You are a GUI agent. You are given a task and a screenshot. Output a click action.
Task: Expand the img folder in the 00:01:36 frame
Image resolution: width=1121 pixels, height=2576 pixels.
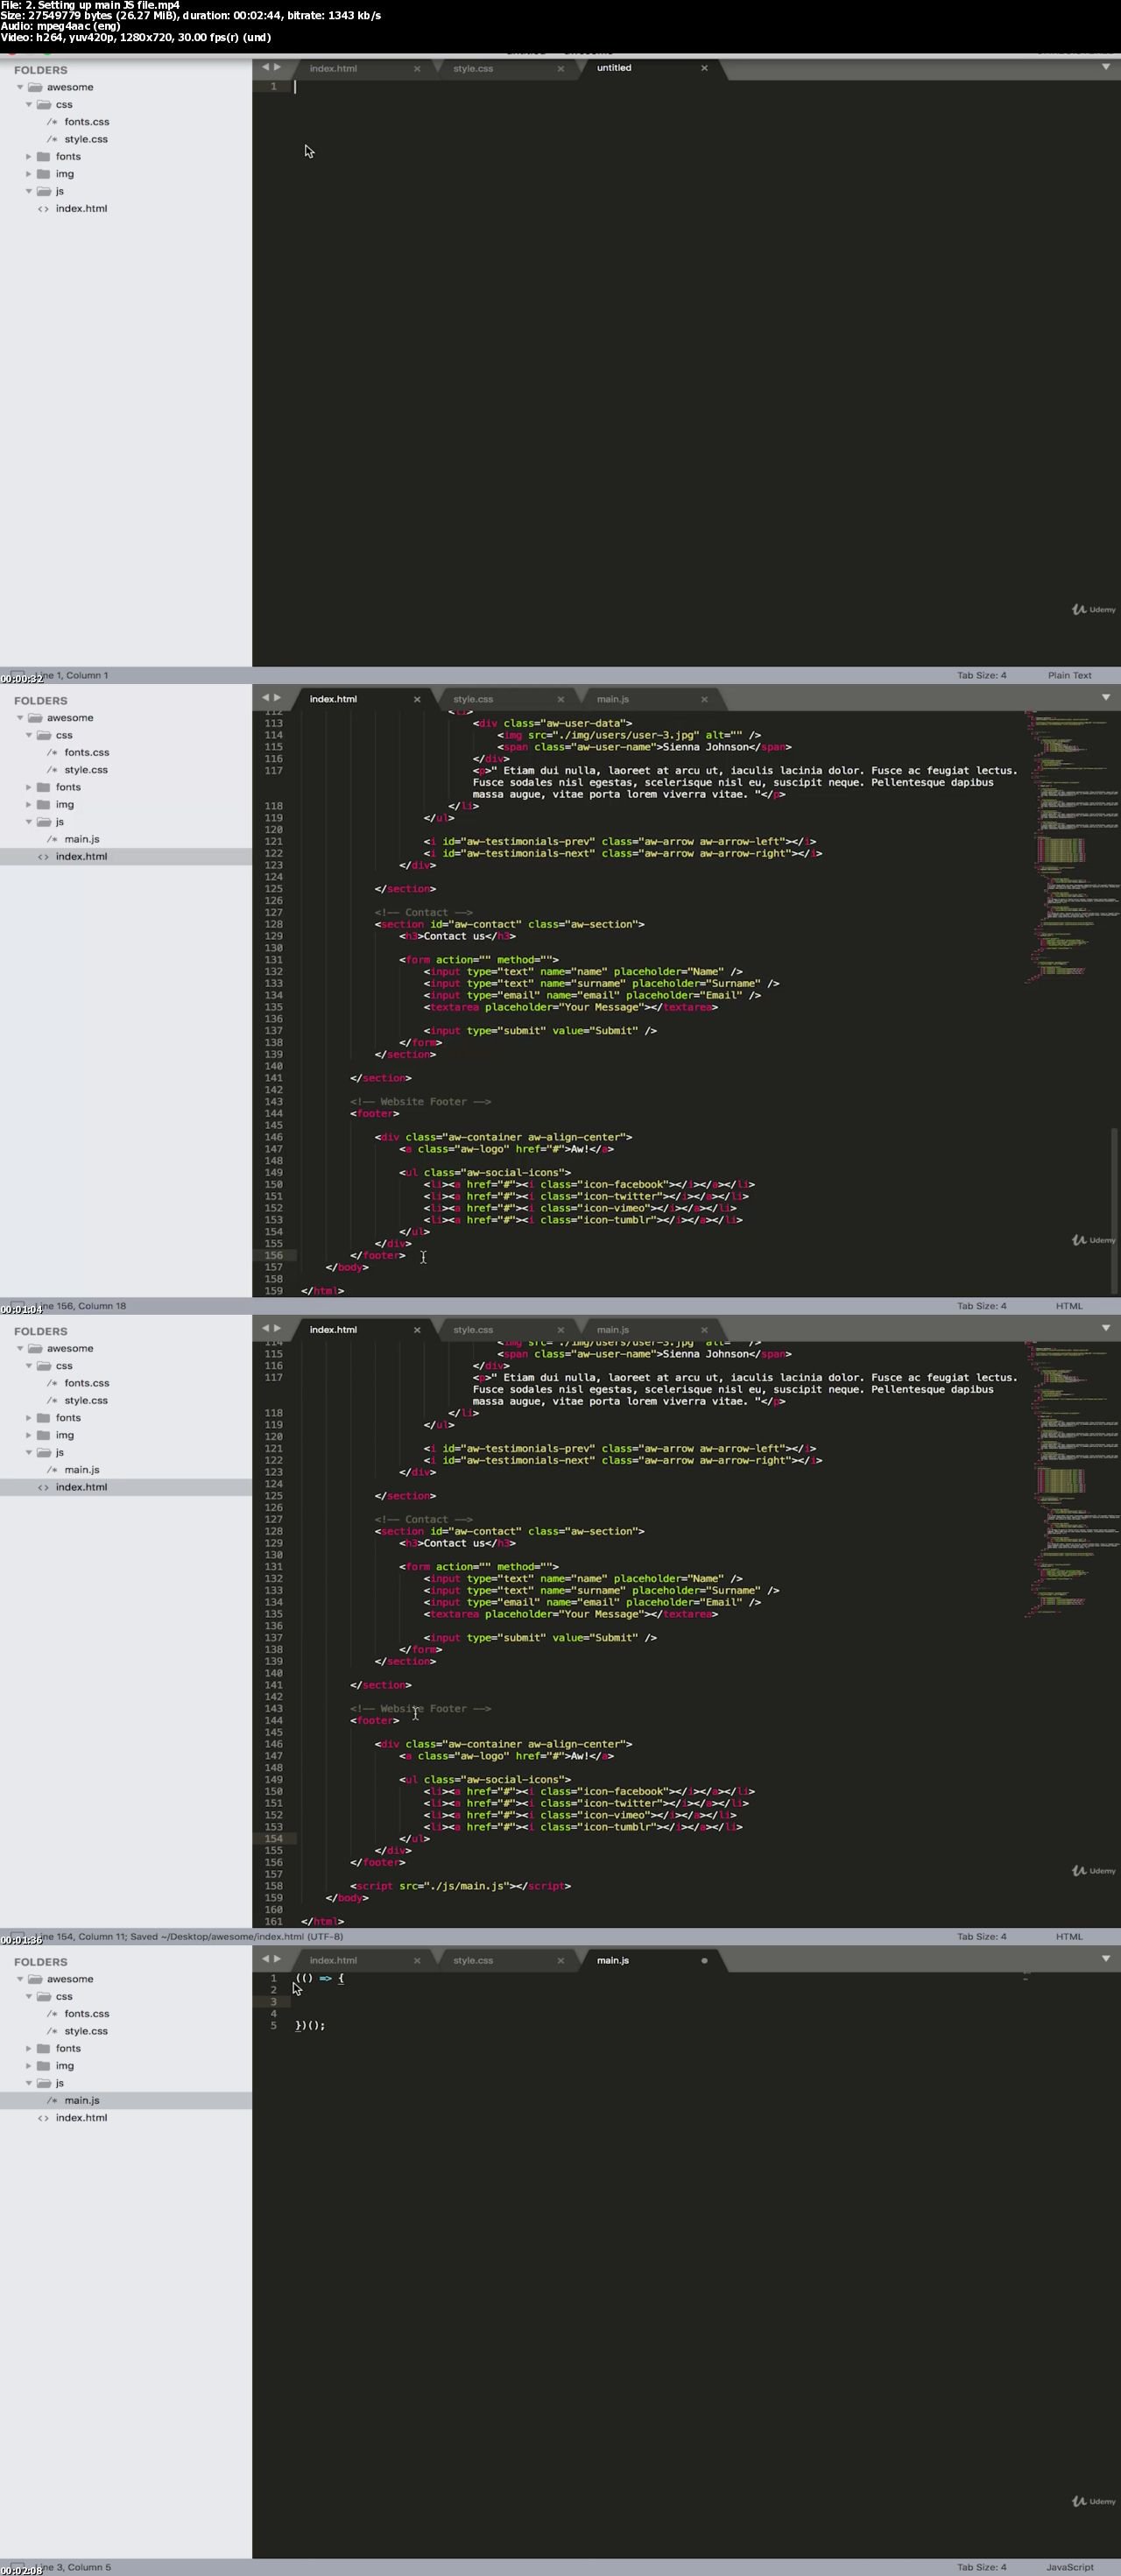pos(29,1435)
